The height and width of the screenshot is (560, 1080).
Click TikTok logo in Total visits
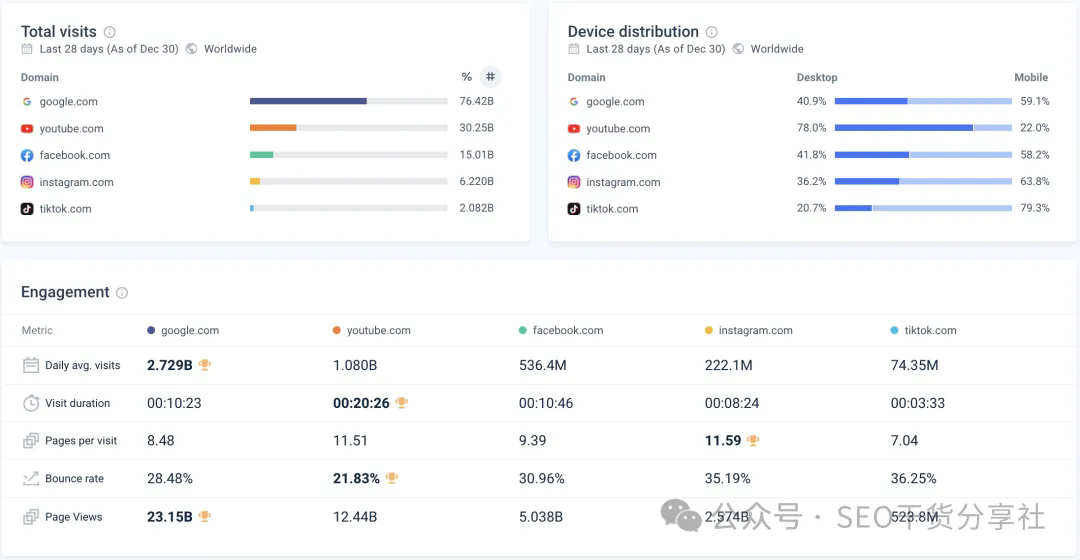27,209
